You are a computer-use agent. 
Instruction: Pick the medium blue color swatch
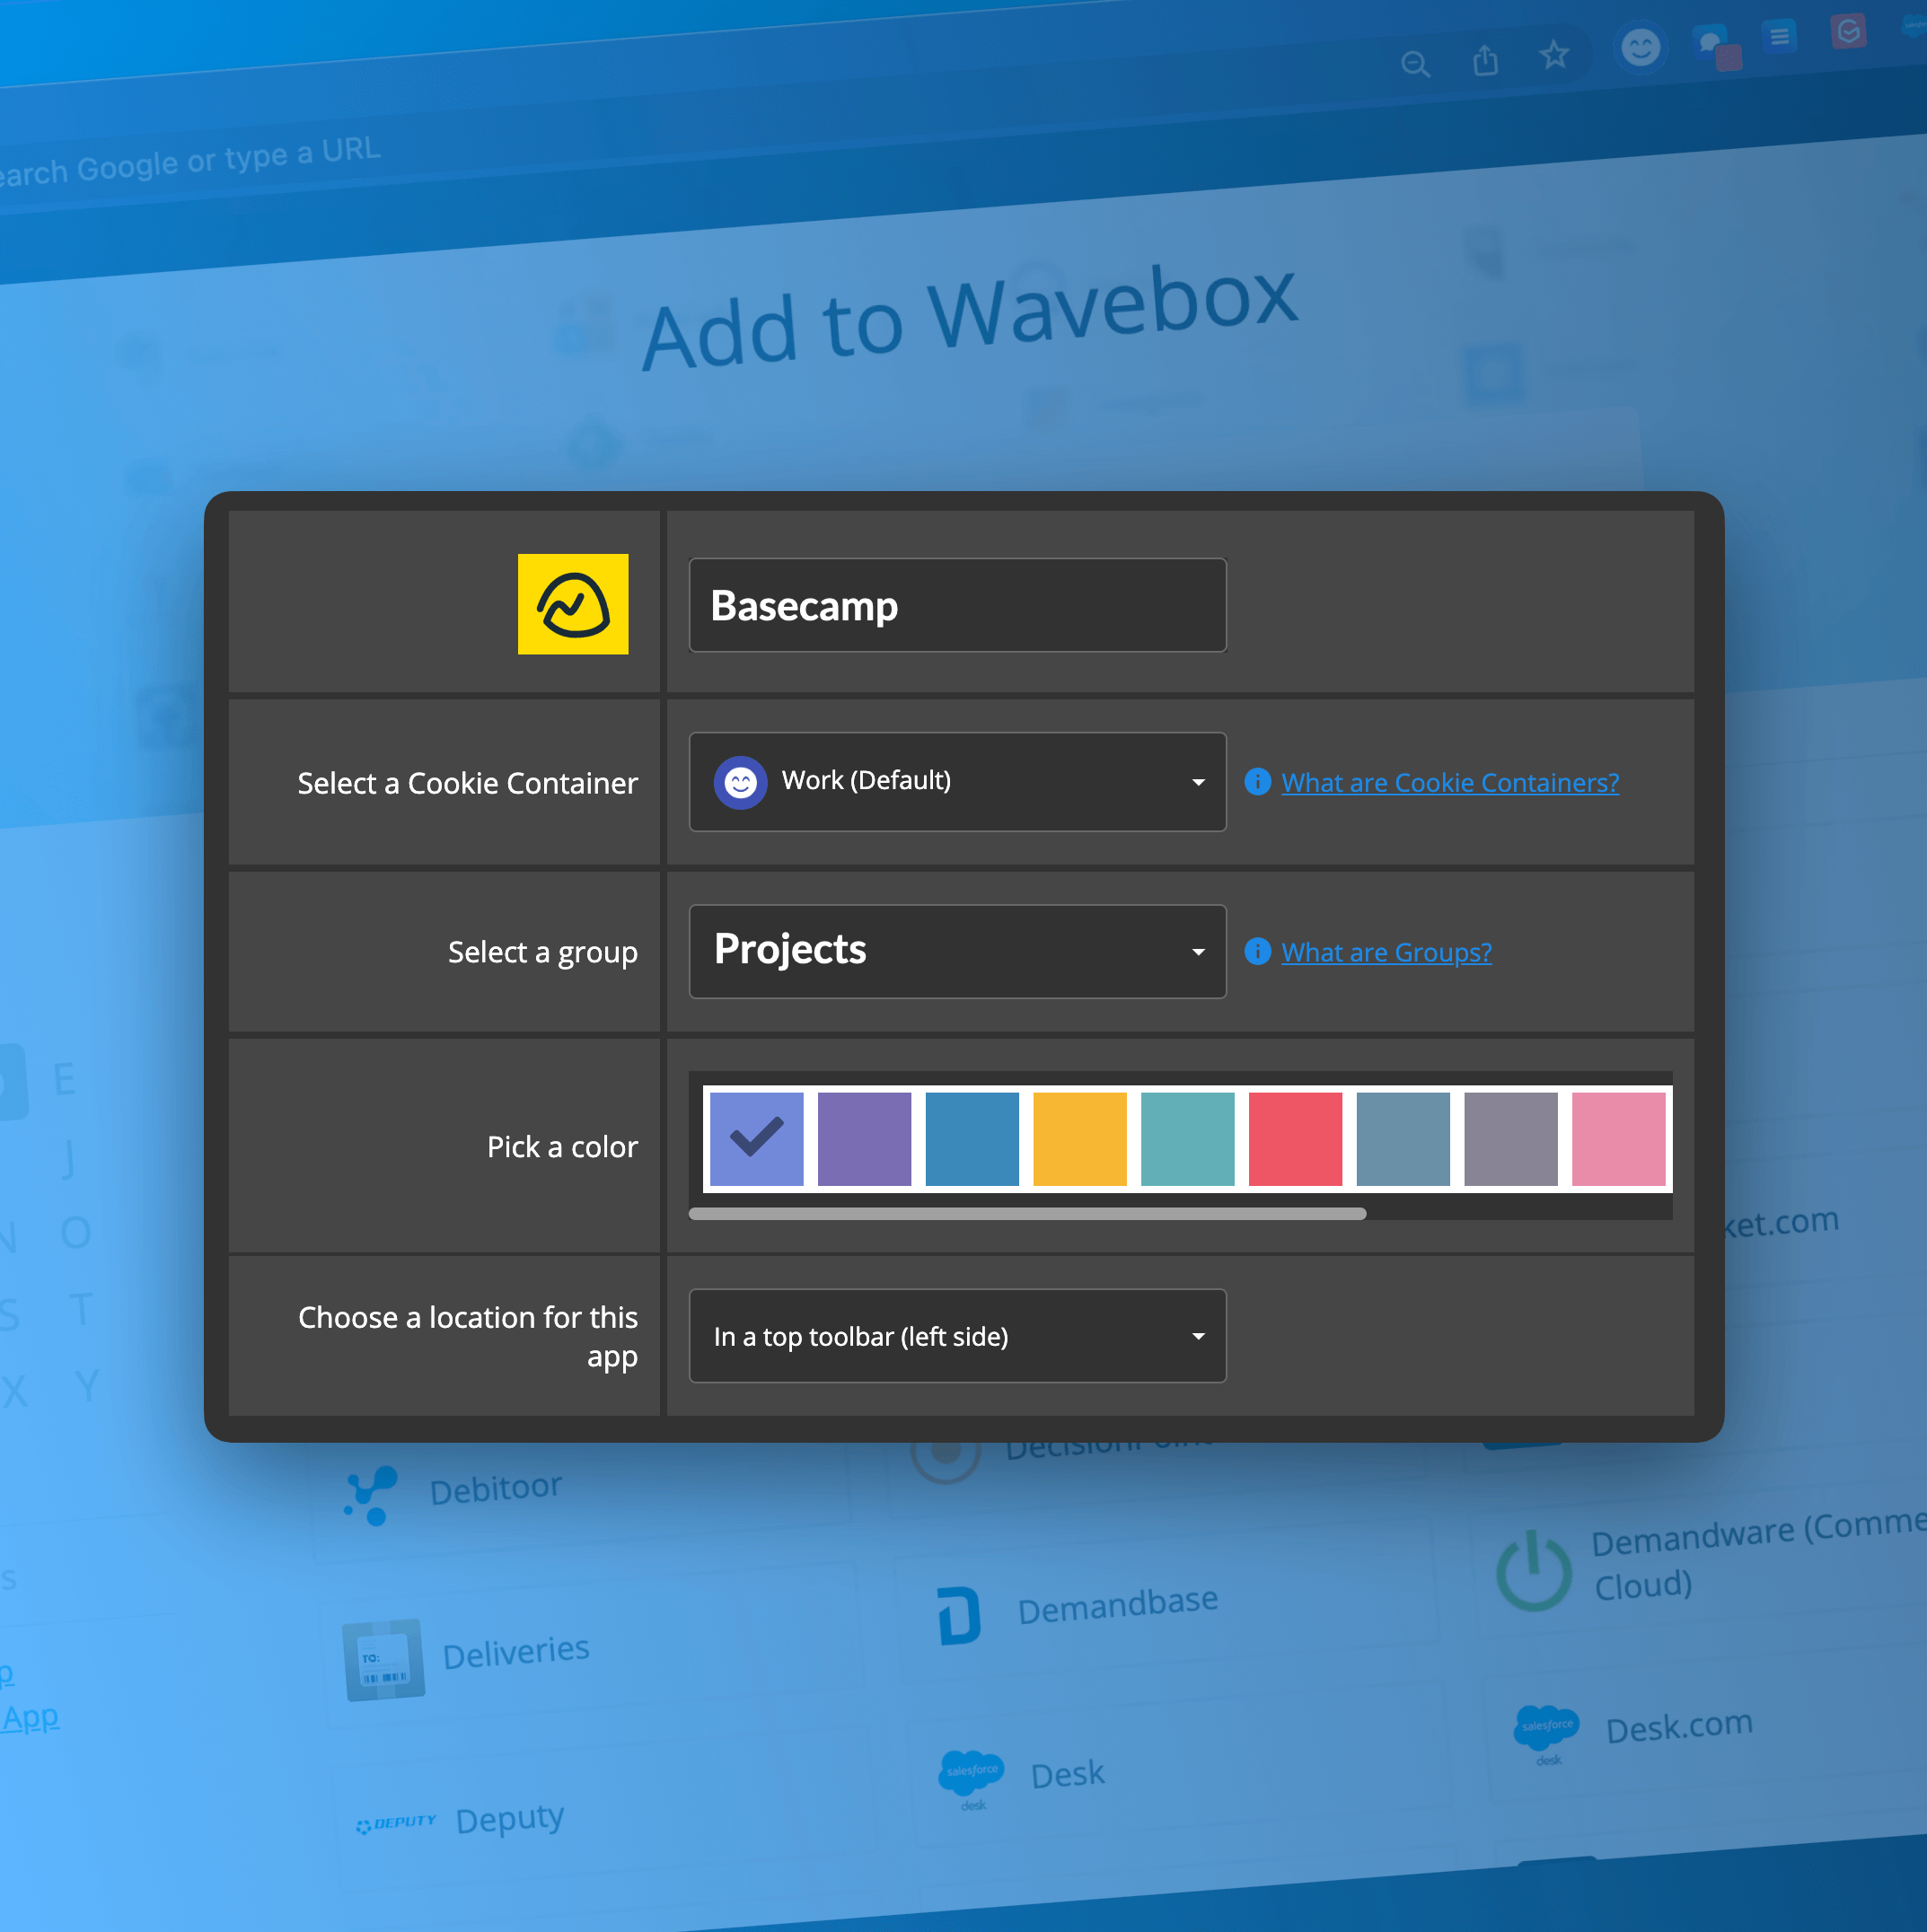coord(972,1138)
